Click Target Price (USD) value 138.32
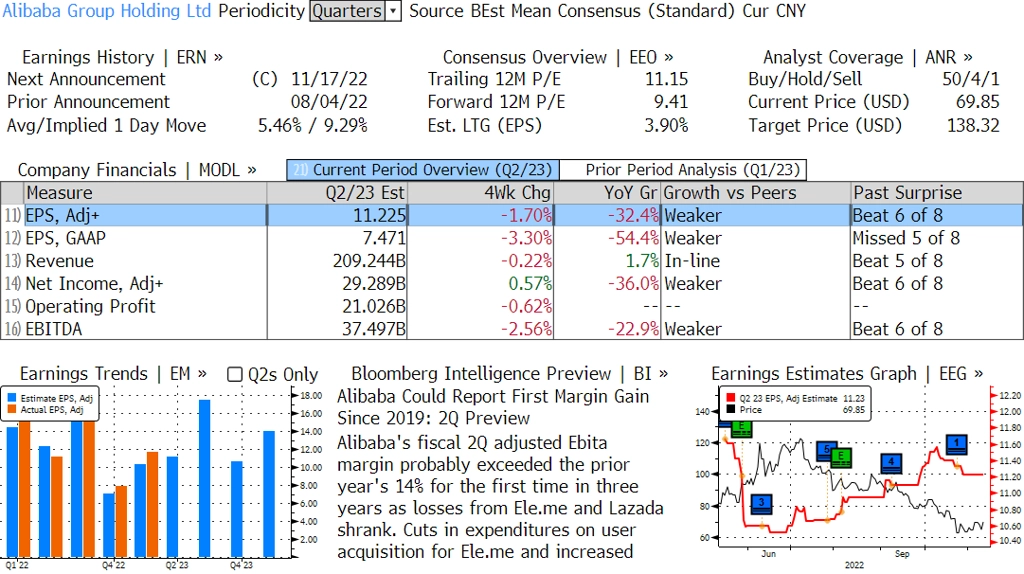 [973, 126]
